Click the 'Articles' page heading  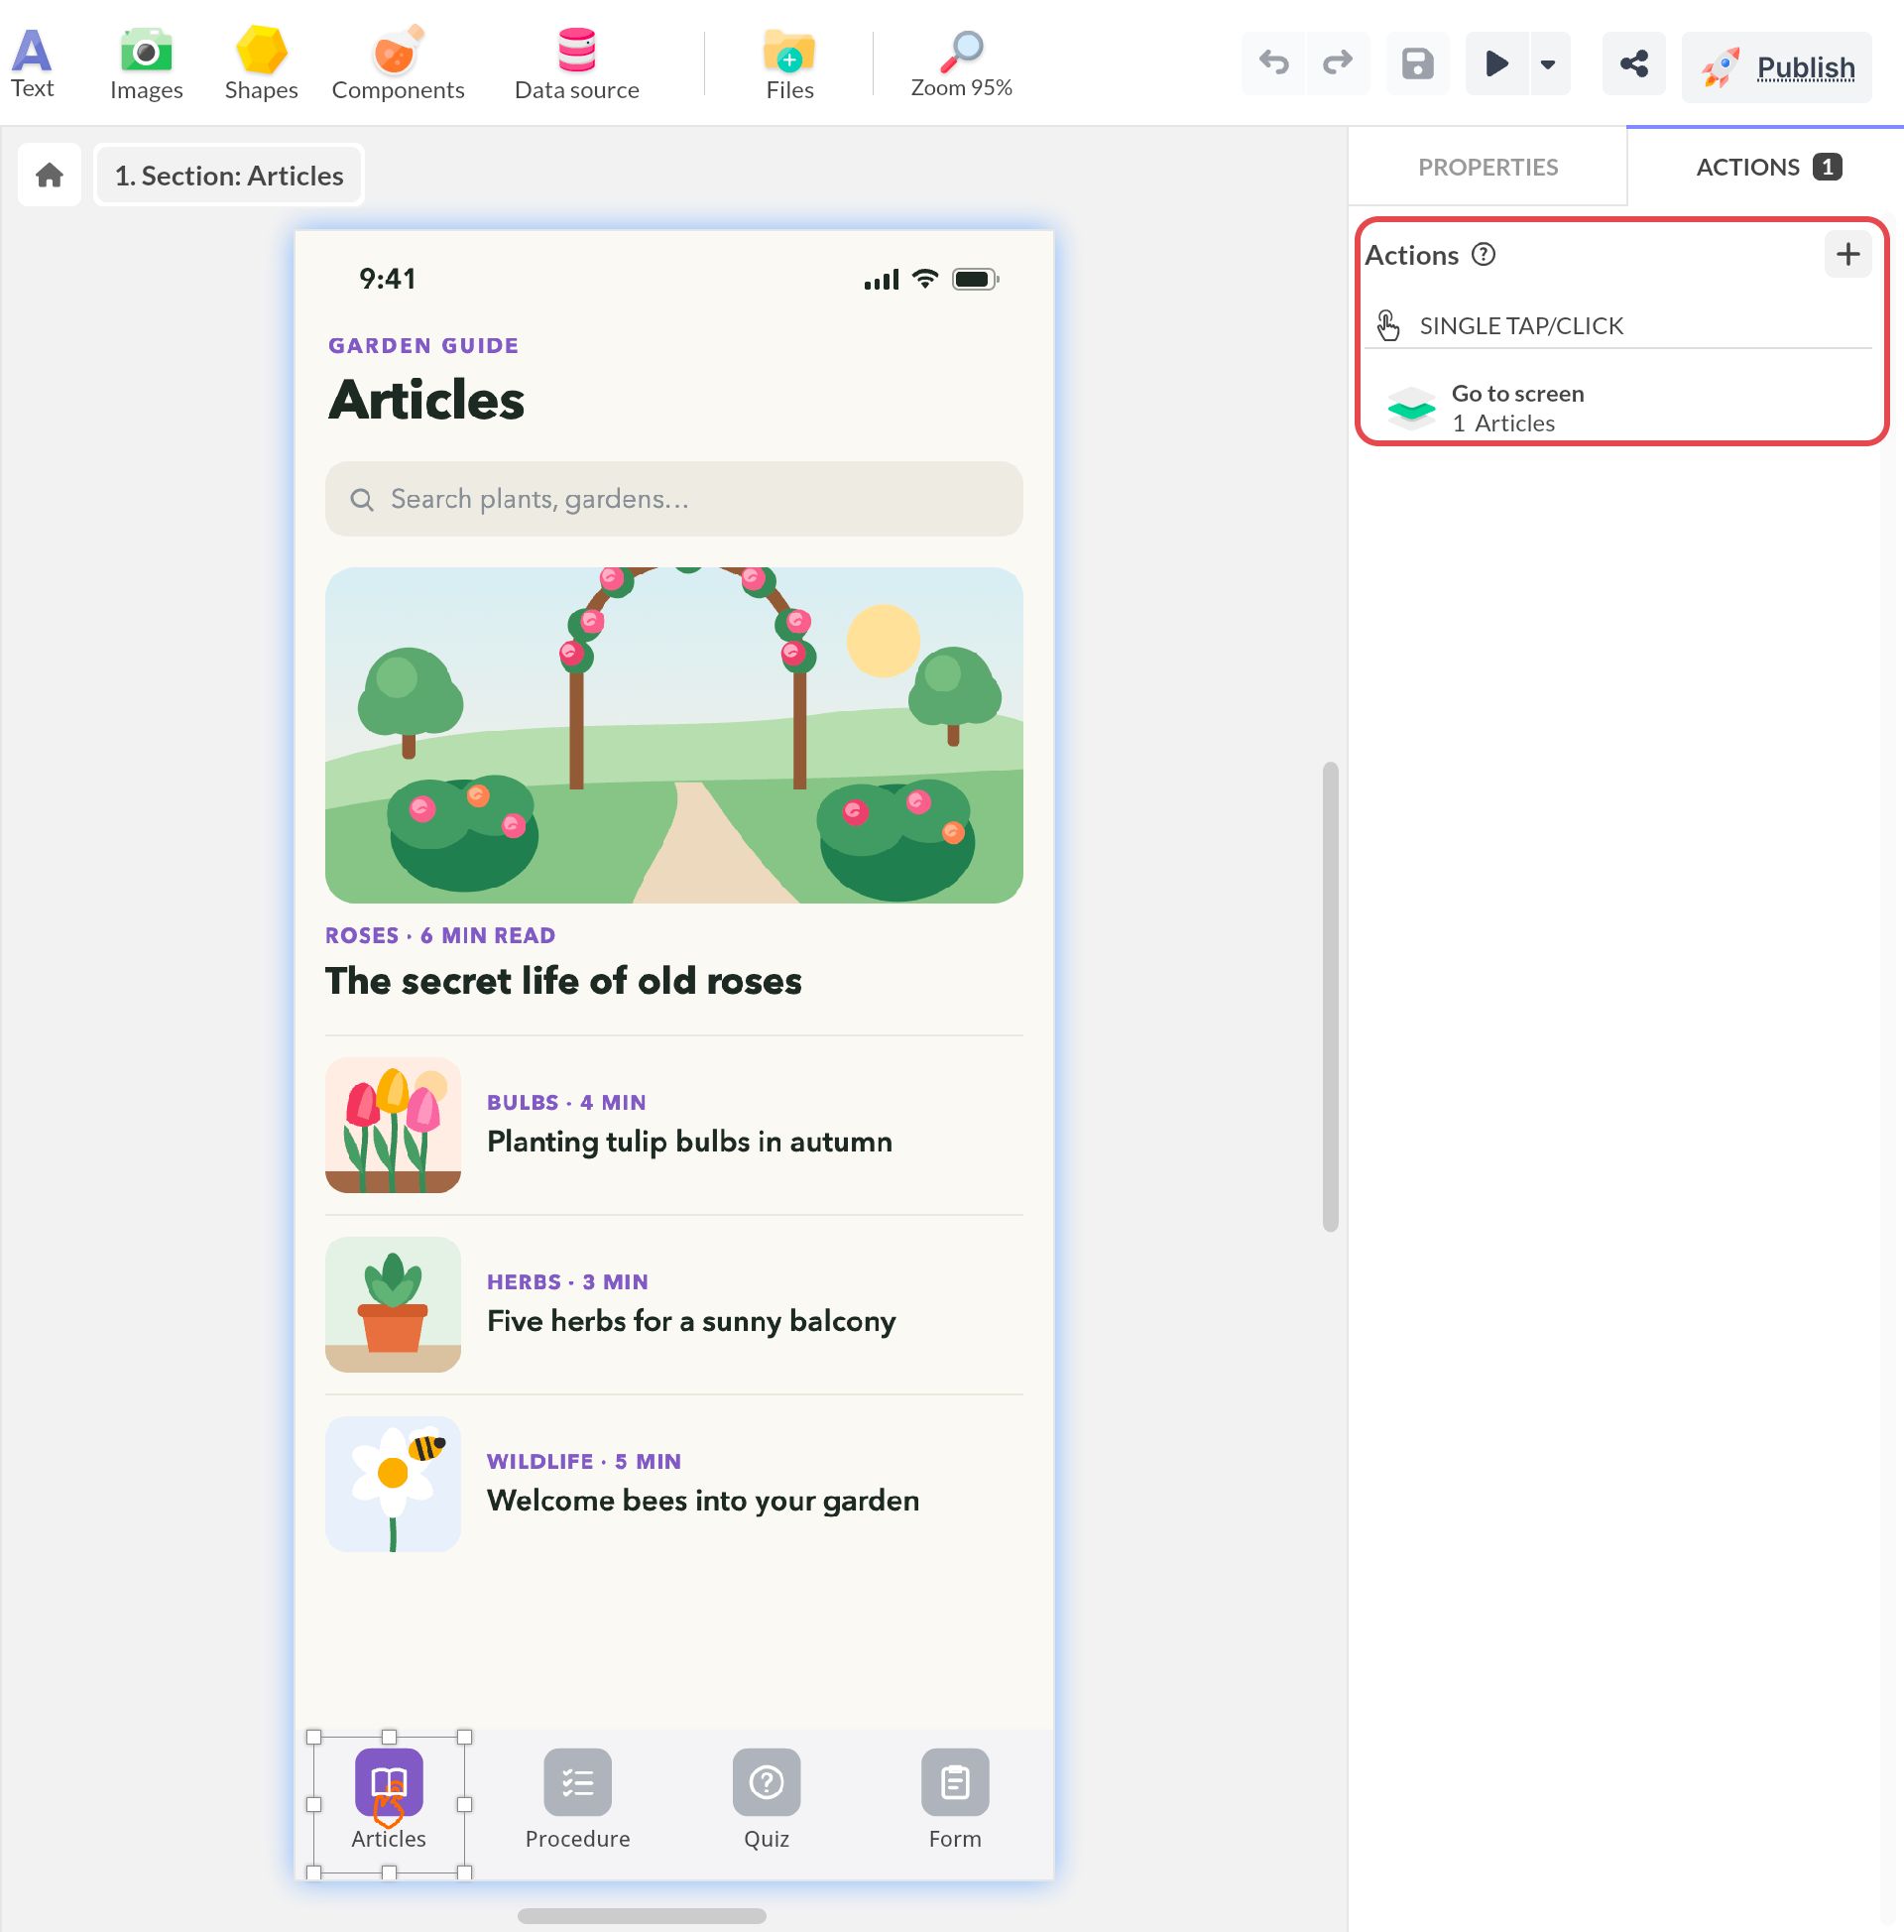pyautogui.click(x=426, y=400)
